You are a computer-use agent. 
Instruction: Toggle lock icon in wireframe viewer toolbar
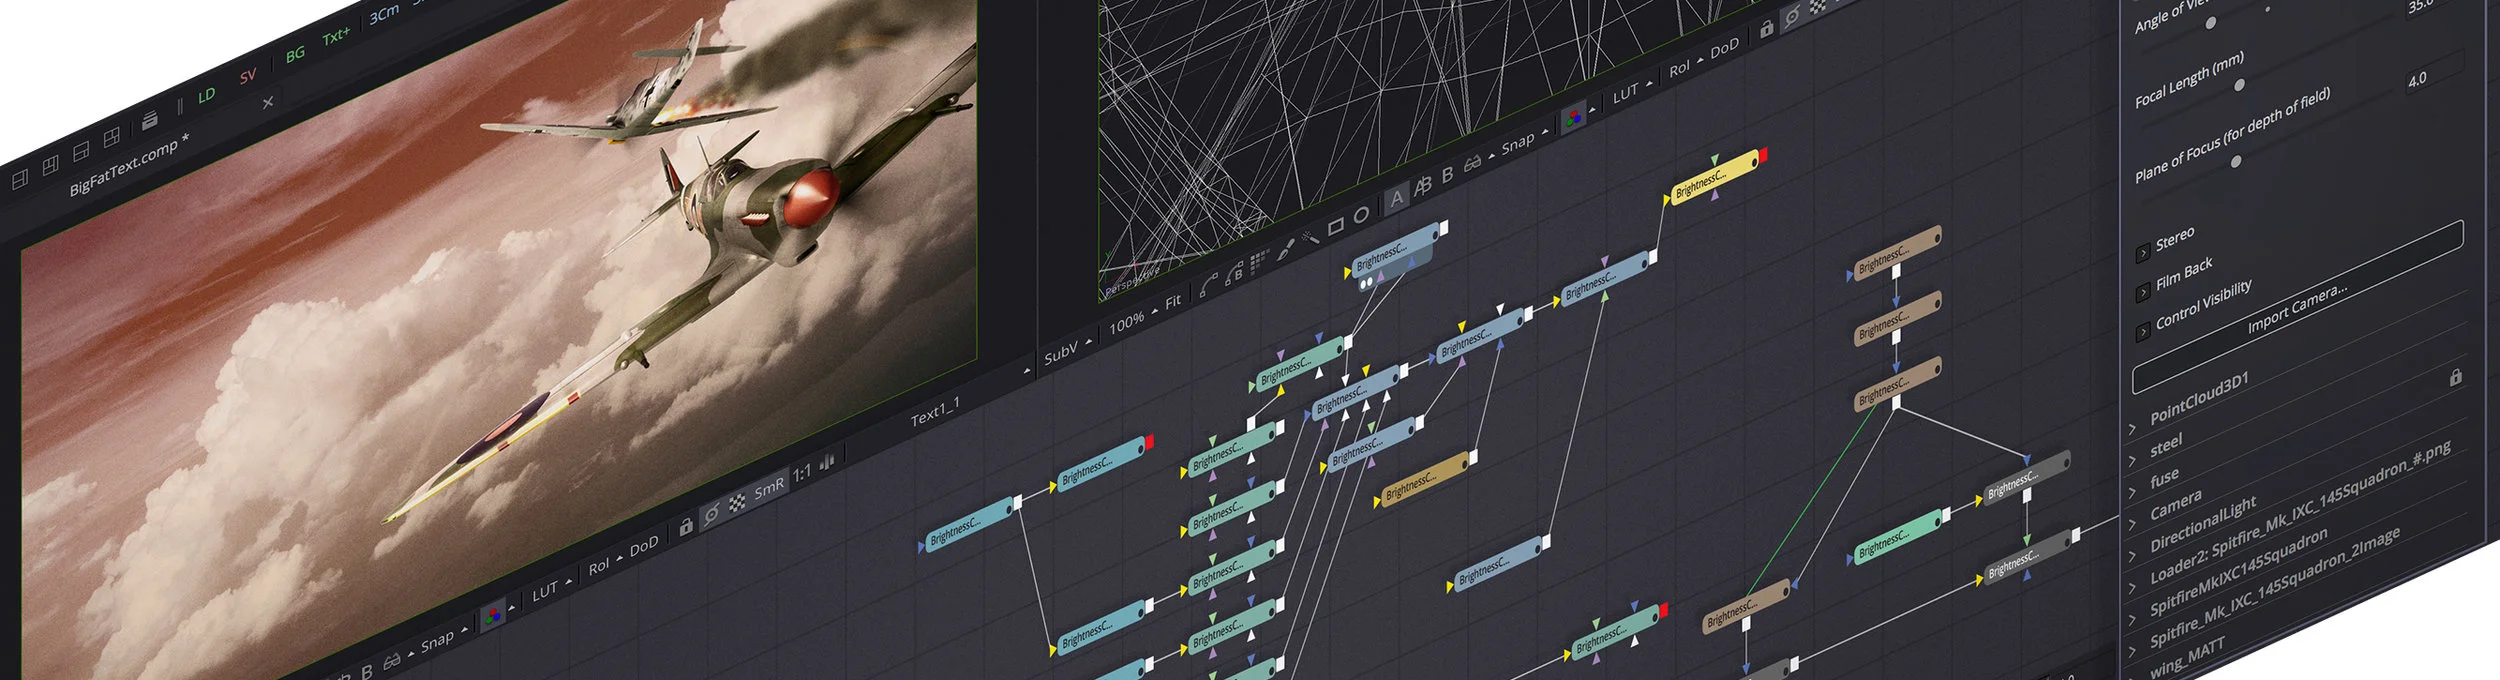point(1767,29)
